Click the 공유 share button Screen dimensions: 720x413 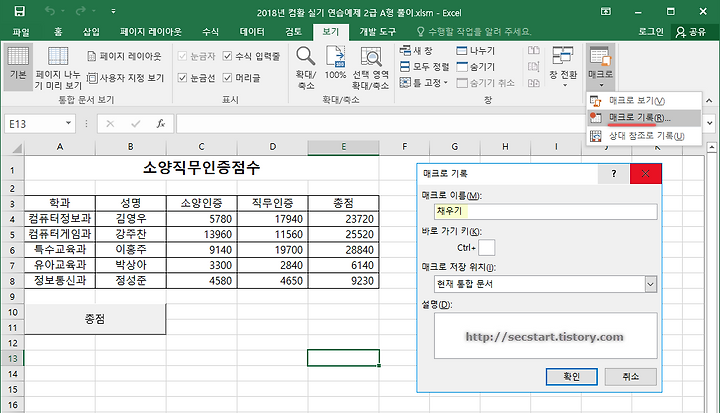[x=692, y=32]
